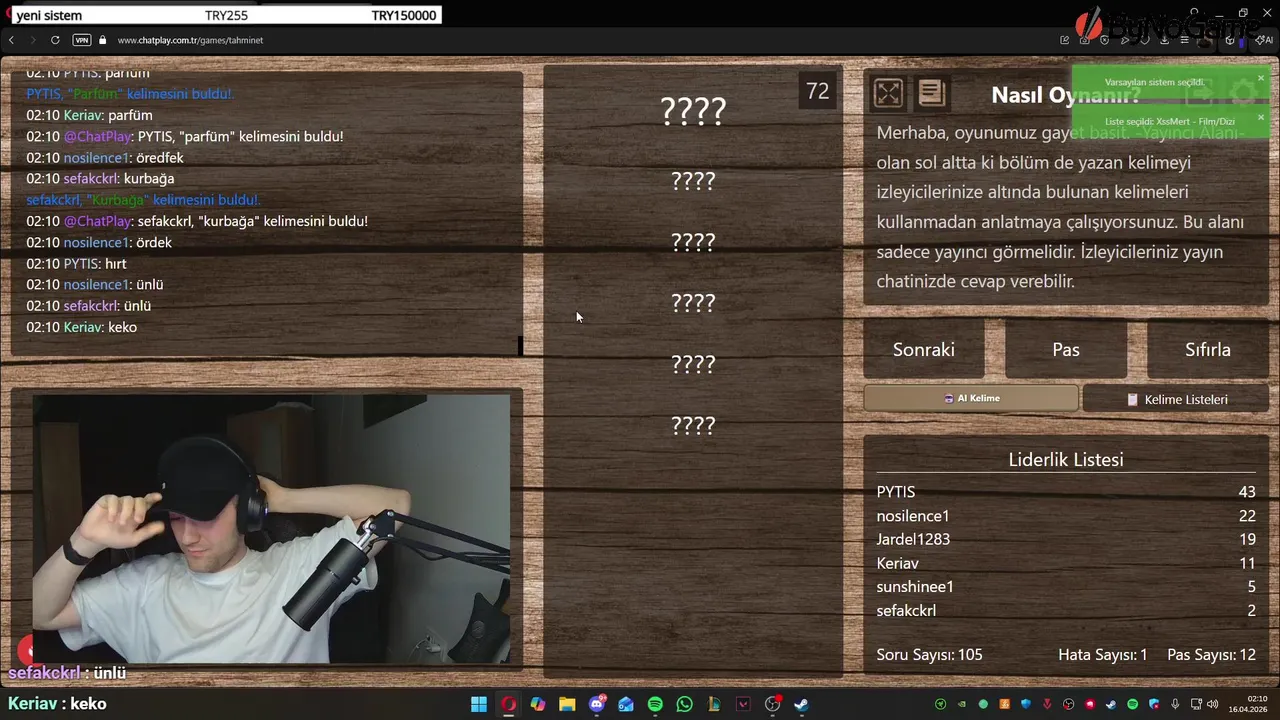Click chat message 'Keriav: keko'
This screenshot has height=720, width=1280.
(82, 327)
